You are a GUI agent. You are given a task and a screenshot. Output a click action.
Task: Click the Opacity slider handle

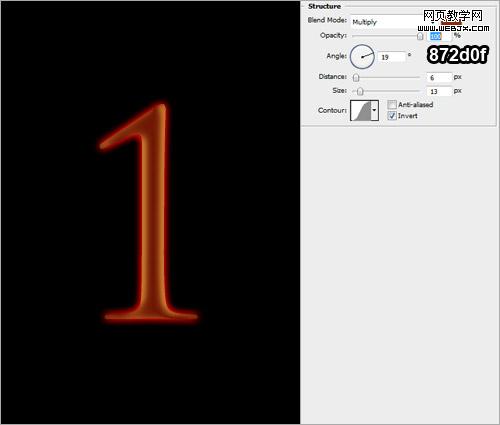[420, 36]
